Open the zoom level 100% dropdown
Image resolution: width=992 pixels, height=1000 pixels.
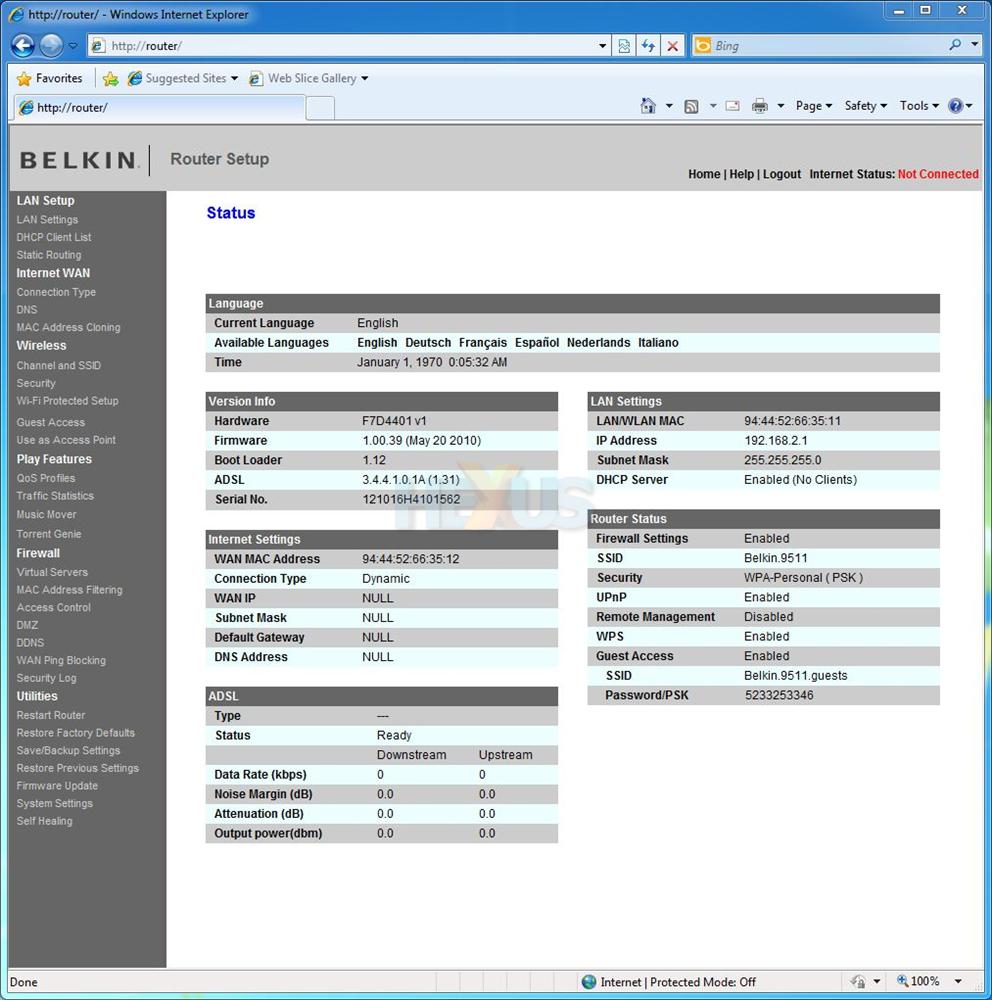click(x=958, y=982)
